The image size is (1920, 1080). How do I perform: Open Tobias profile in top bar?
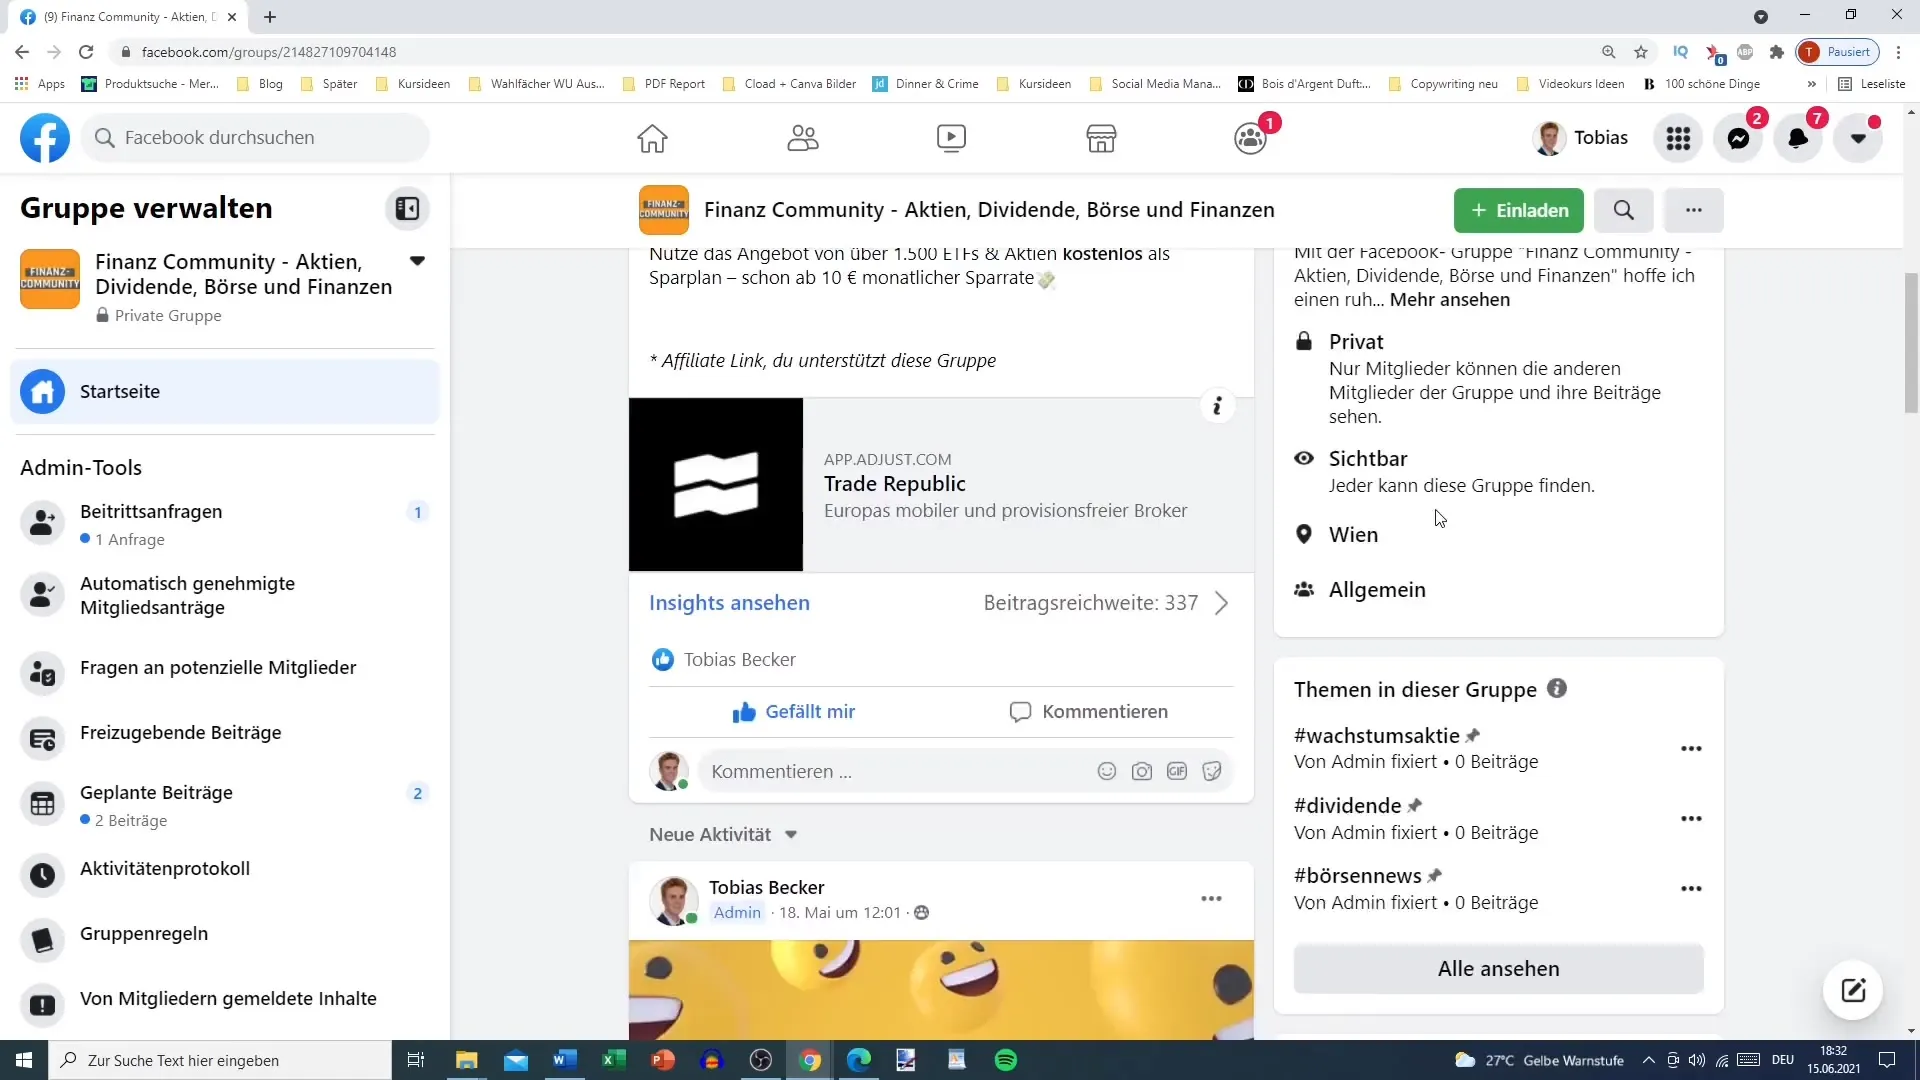click(x=1581, y=138)
